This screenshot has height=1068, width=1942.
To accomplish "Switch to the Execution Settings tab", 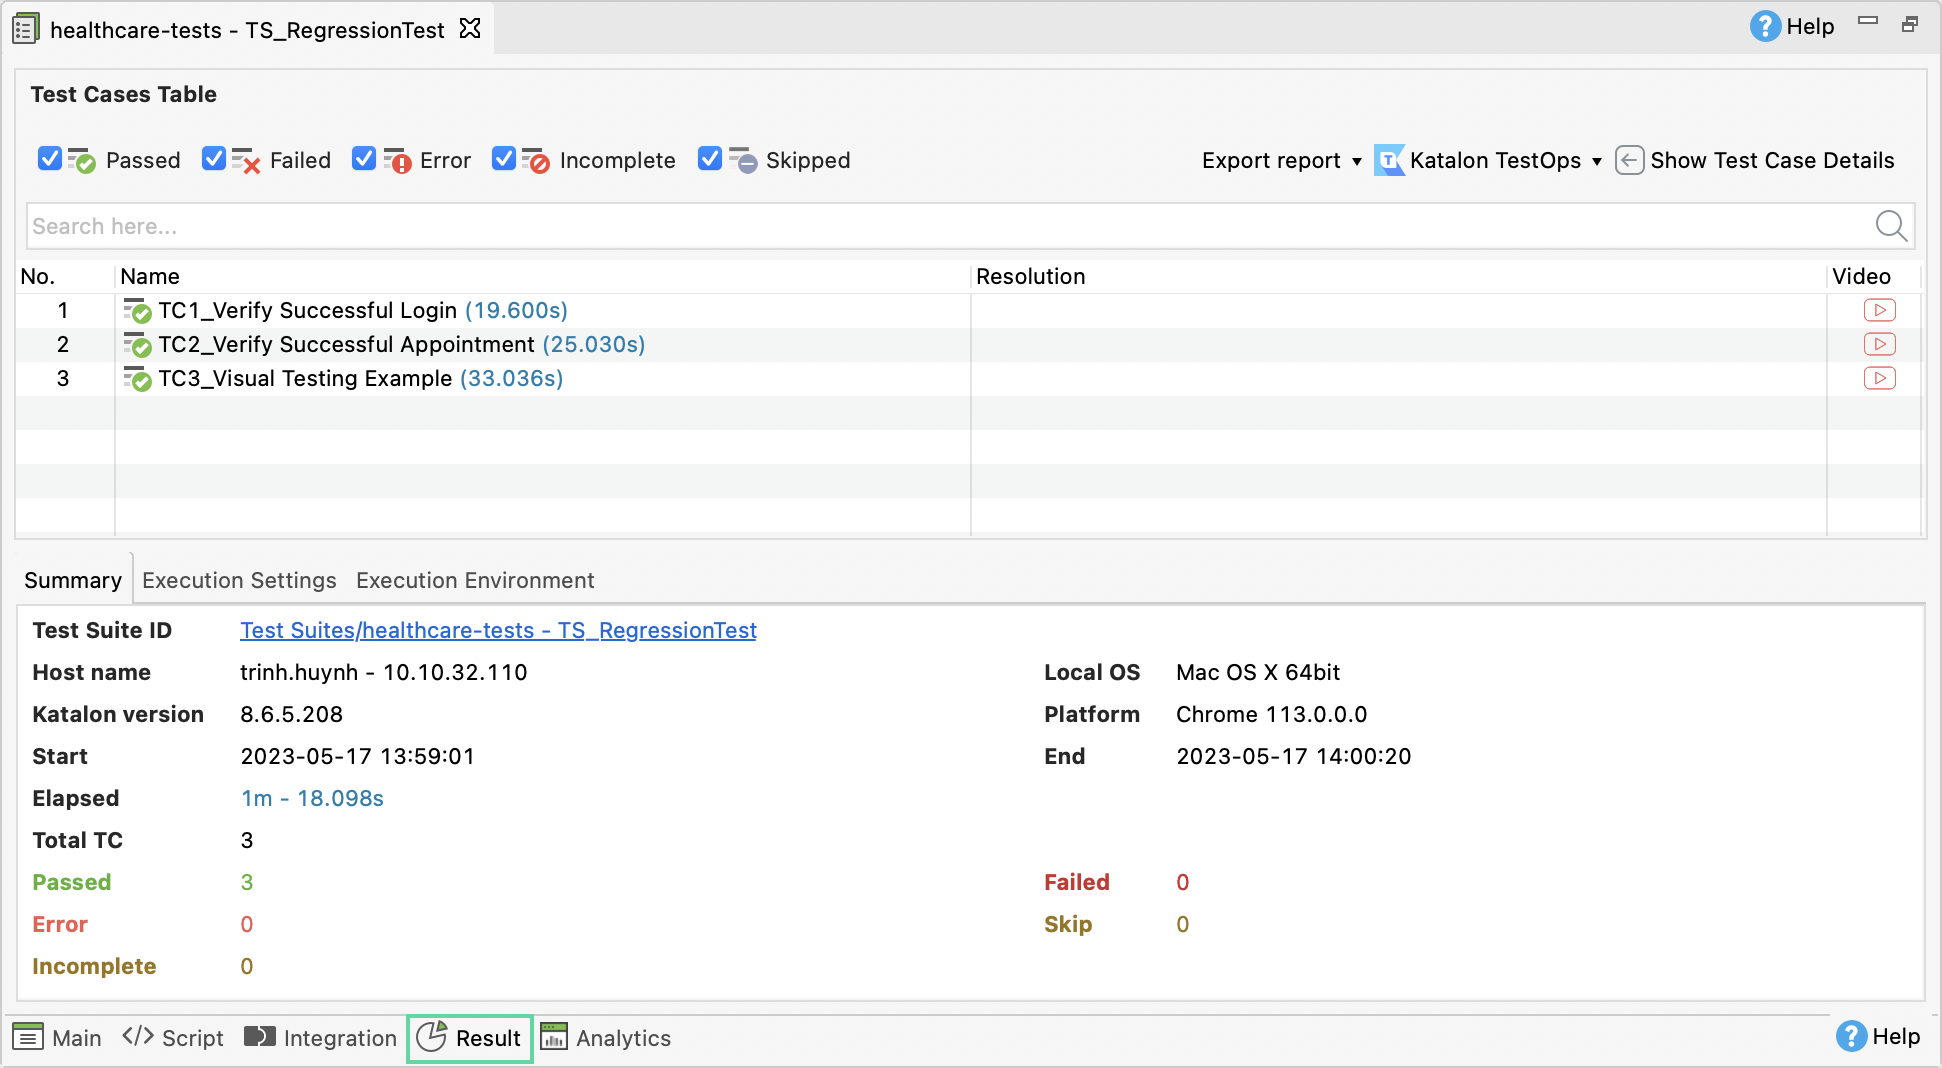I will 239,580.
